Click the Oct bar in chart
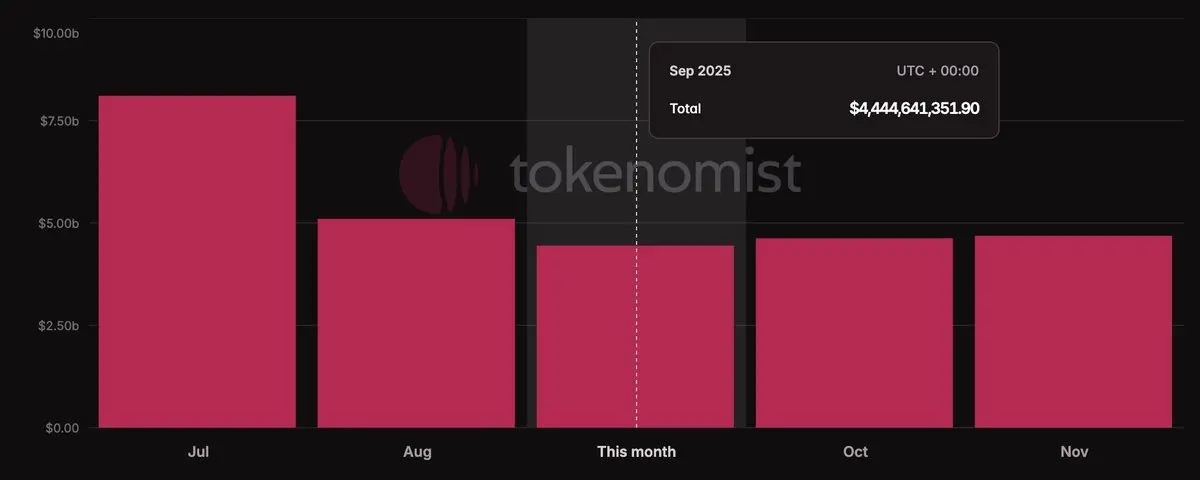 coord(854,333)
